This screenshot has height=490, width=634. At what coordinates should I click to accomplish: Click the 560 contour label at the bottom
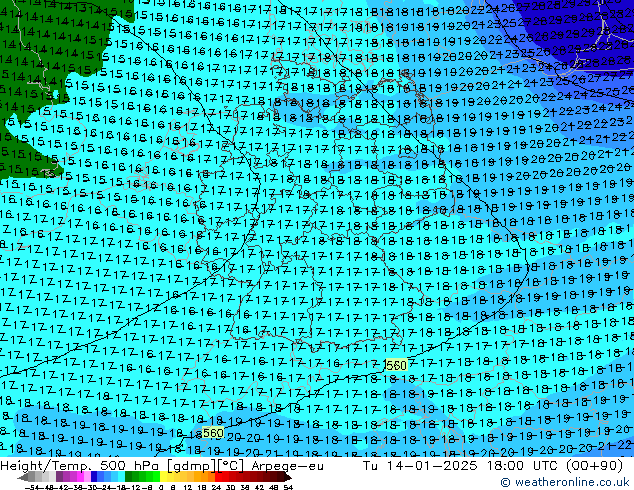coord(213,433)
